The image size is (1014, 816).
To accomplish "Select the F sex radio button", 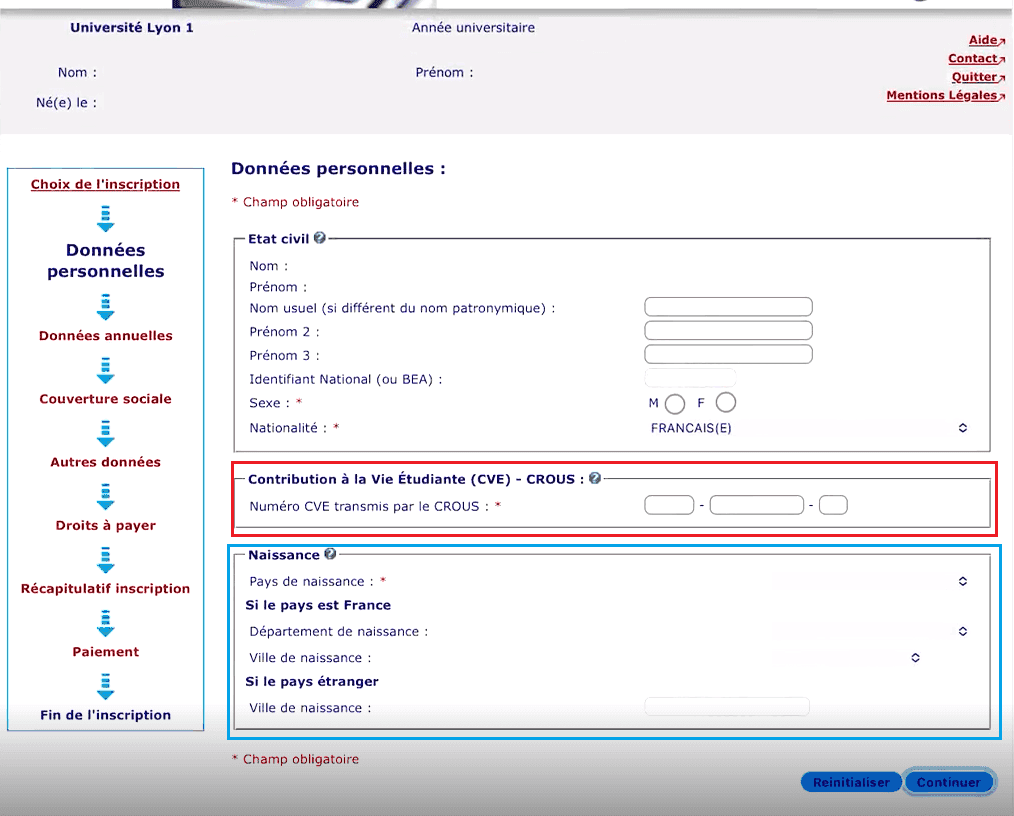I will point(724,402).
